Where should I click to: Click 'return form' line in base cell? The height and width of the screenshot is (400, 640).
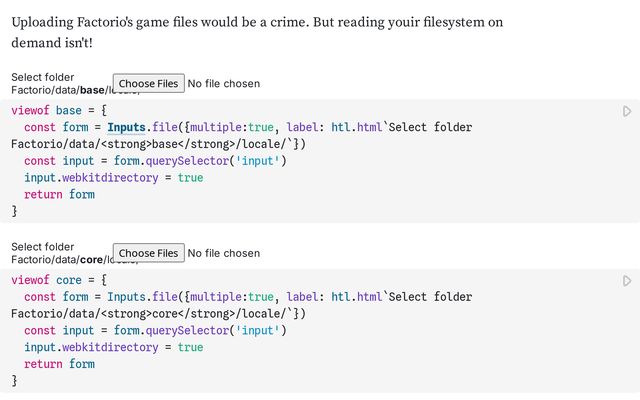pyautogui.click(x=59, y=195)
